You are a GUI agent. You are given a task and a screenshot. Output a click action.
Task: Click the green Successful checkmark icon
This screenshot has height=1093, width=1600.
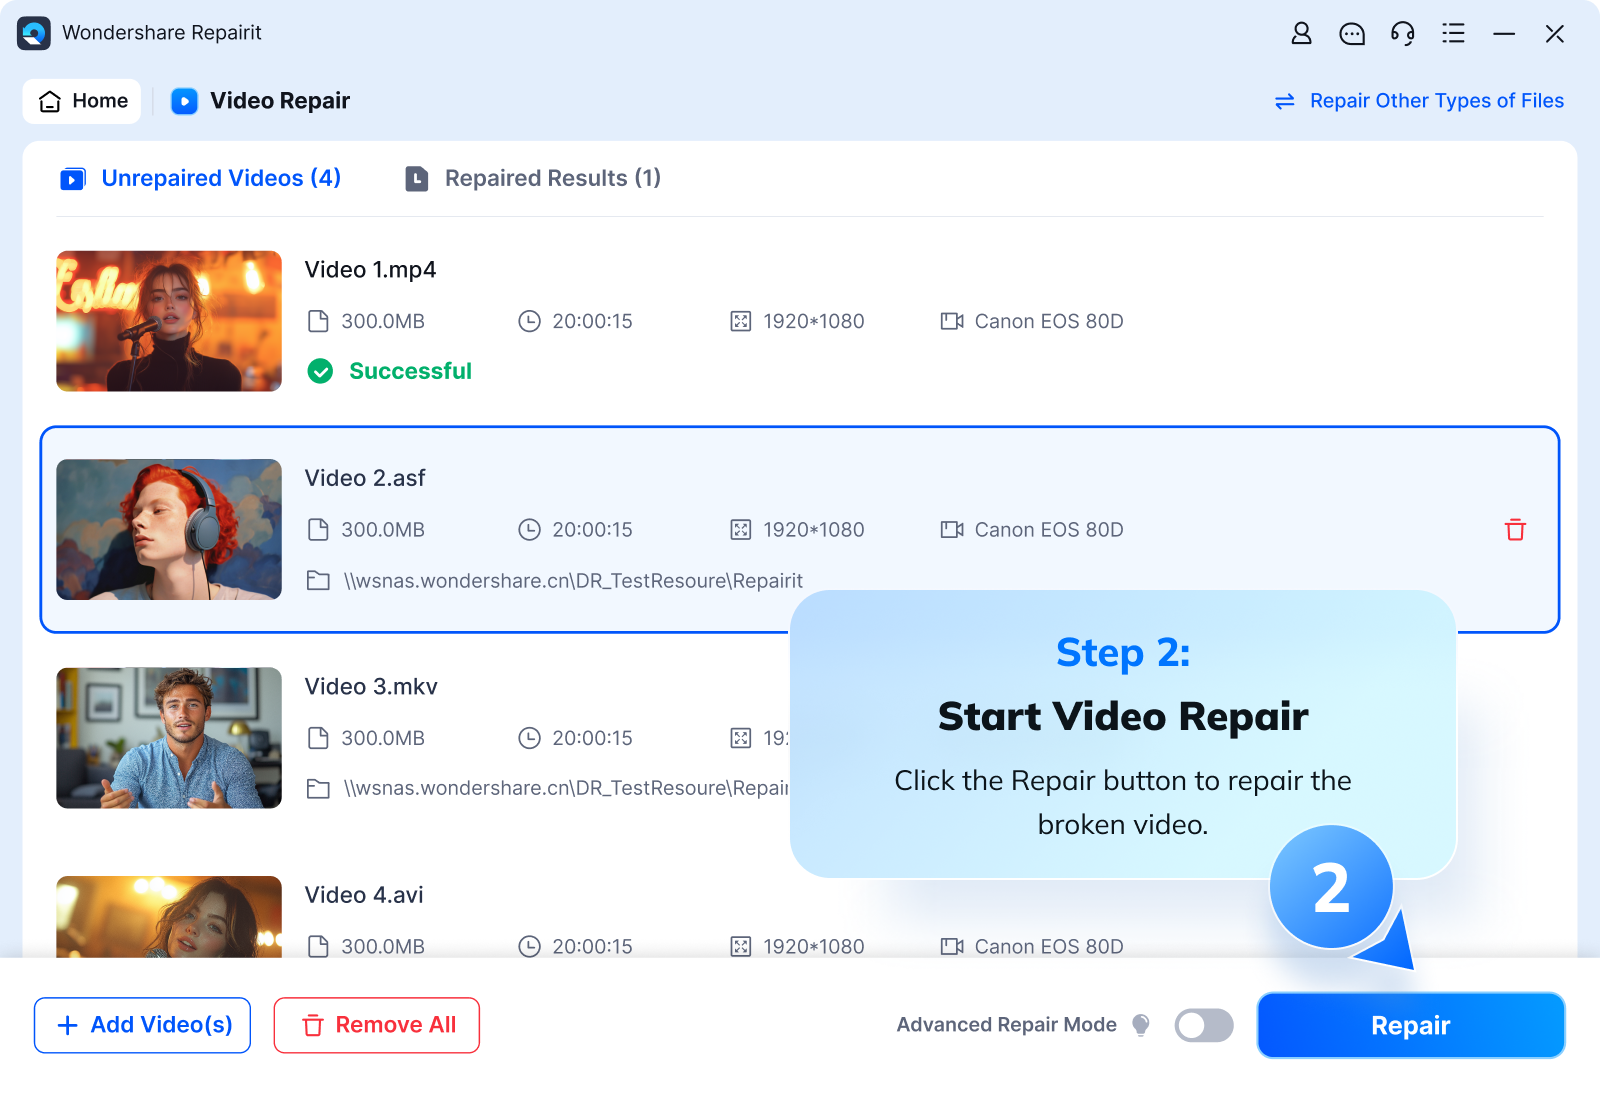point(320,371)
